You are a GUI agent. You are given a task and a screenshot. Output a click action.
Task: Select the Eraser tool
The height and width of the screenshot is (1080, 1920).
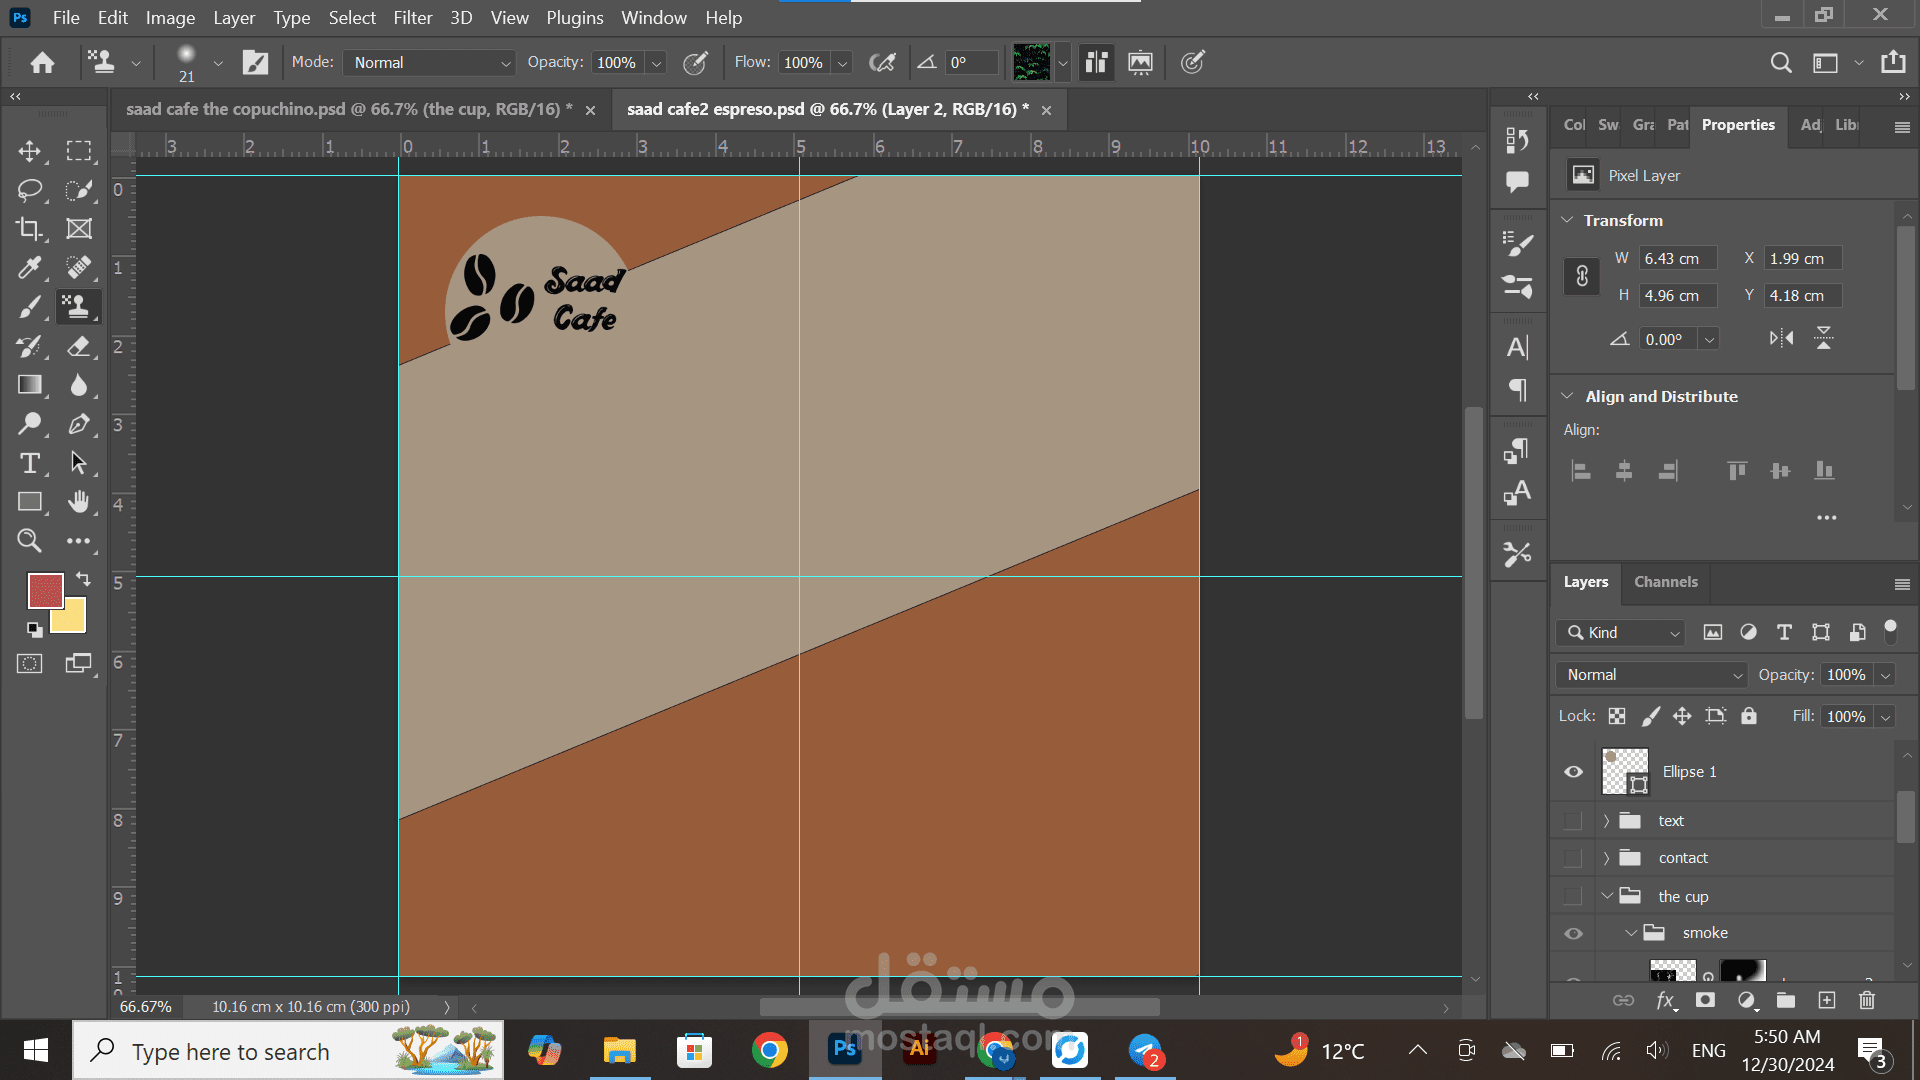79,347
